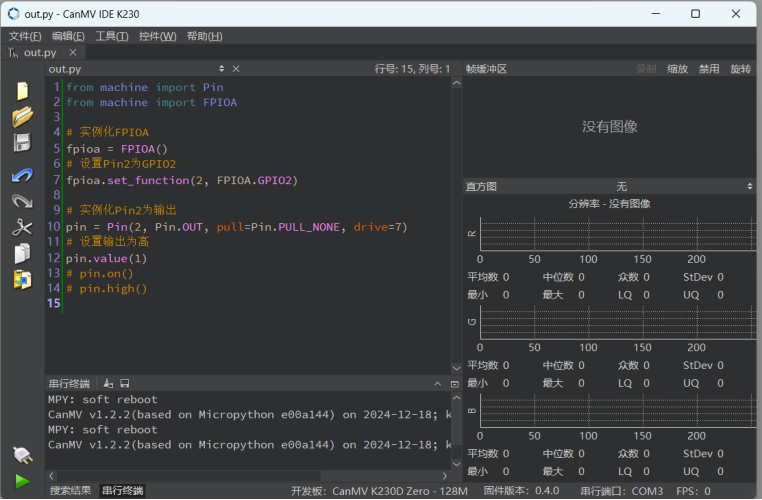Click line 5 fpioa = FPIOA()
The width and height of the screenshot is (762, 500).
[x=117, y=149]
